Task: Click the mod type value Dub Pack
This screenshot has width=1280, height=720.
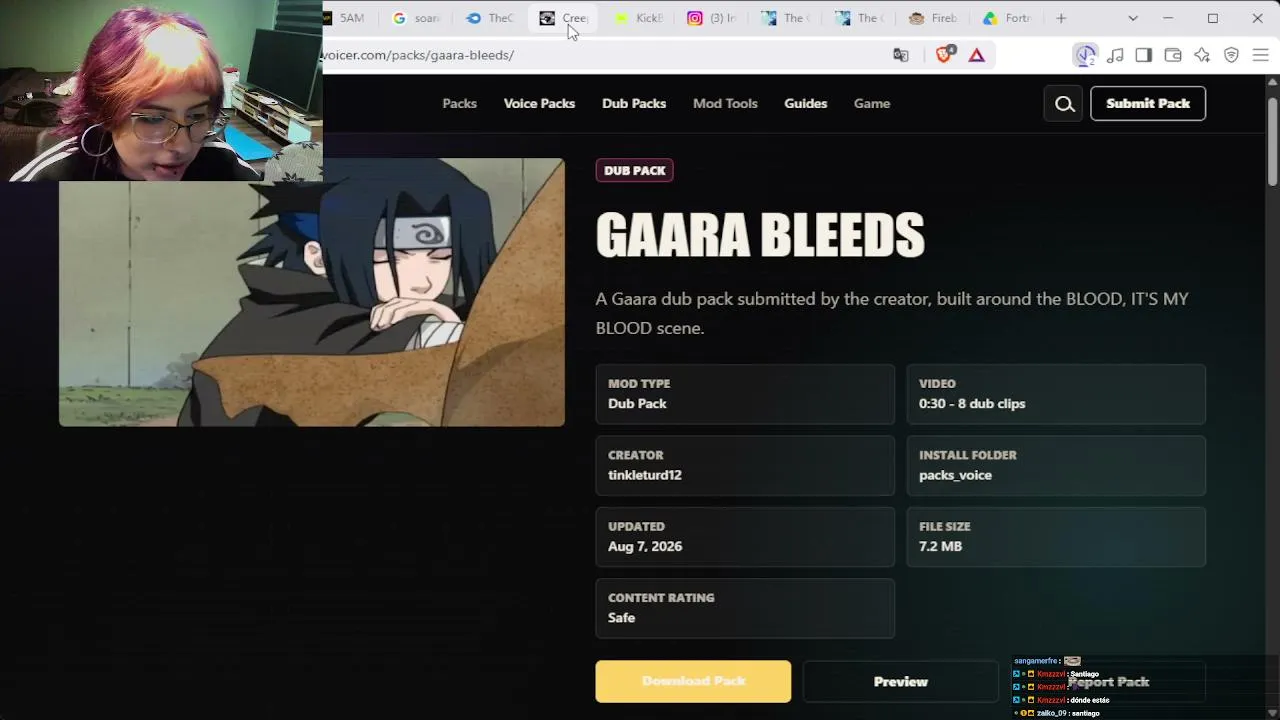Action: click(x=637, y=403)
